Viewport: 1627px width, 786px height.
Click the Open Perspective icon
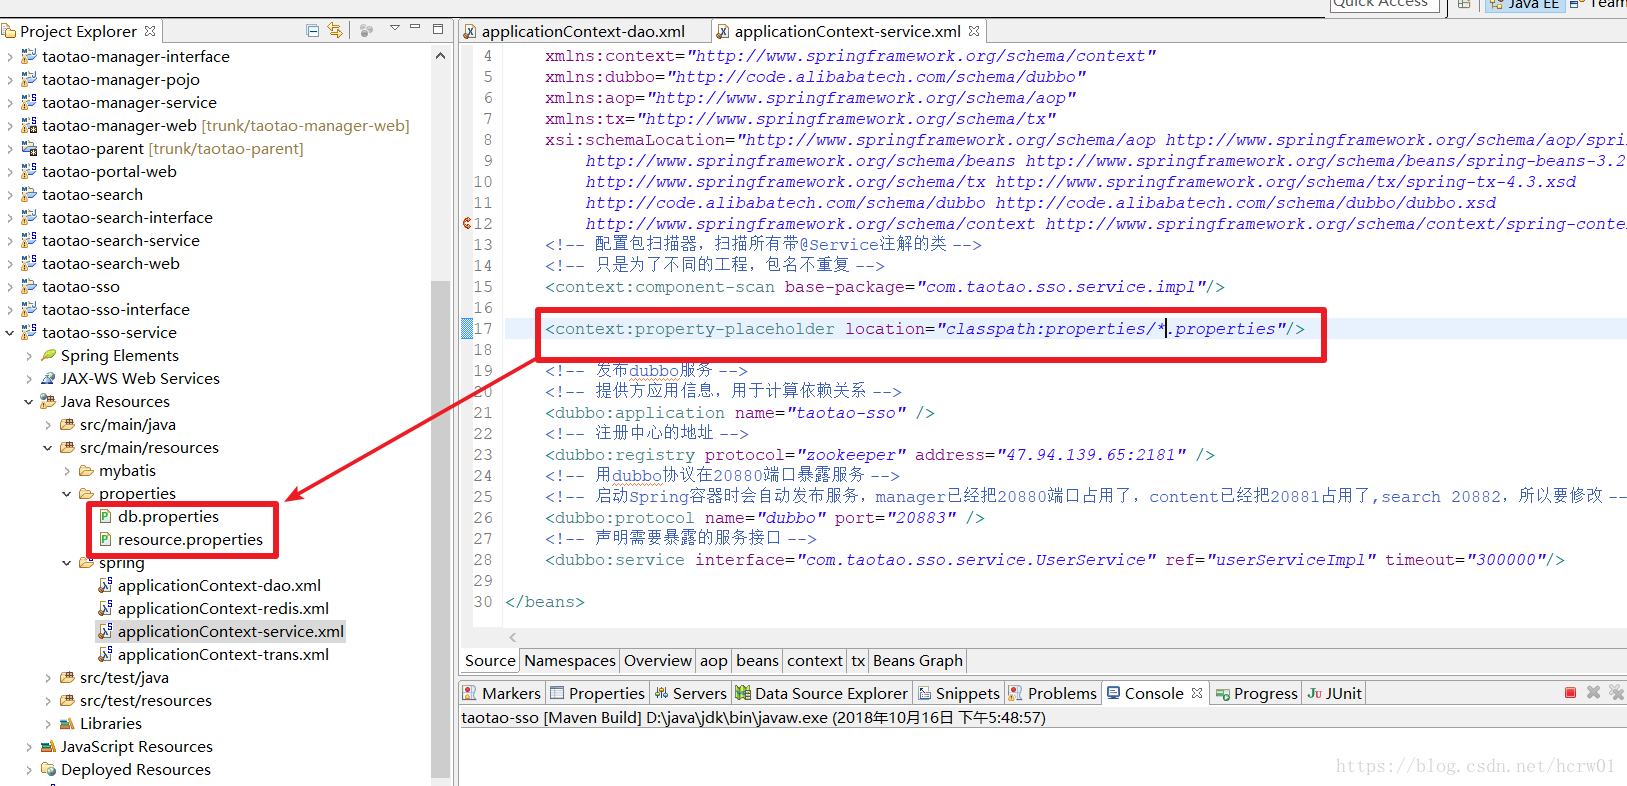click(1464, 5)
